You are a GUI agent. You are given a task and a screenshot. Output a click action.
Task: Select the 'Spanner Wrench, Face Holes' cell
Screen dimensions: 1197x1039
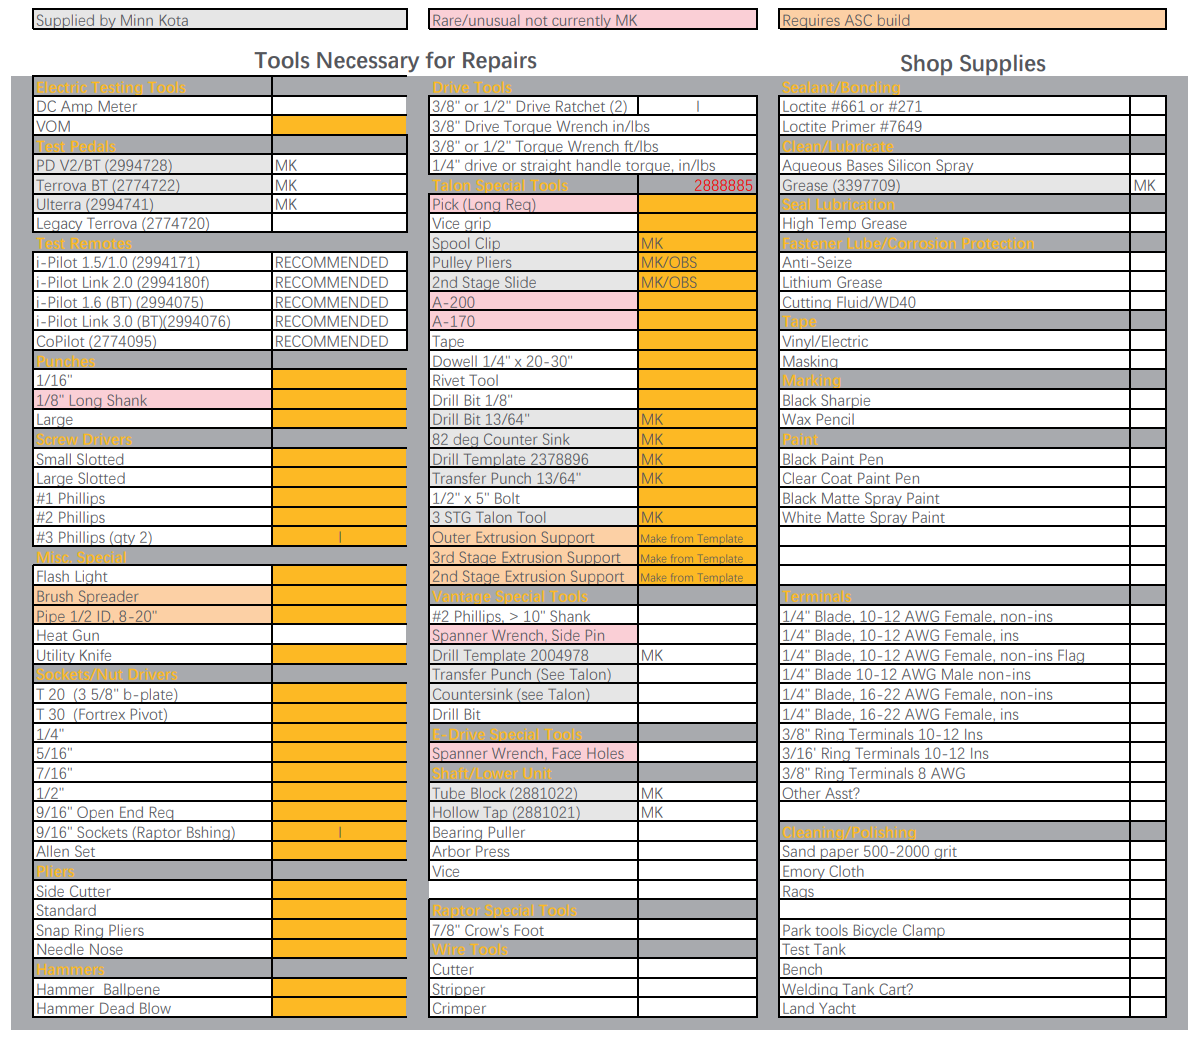534,753
